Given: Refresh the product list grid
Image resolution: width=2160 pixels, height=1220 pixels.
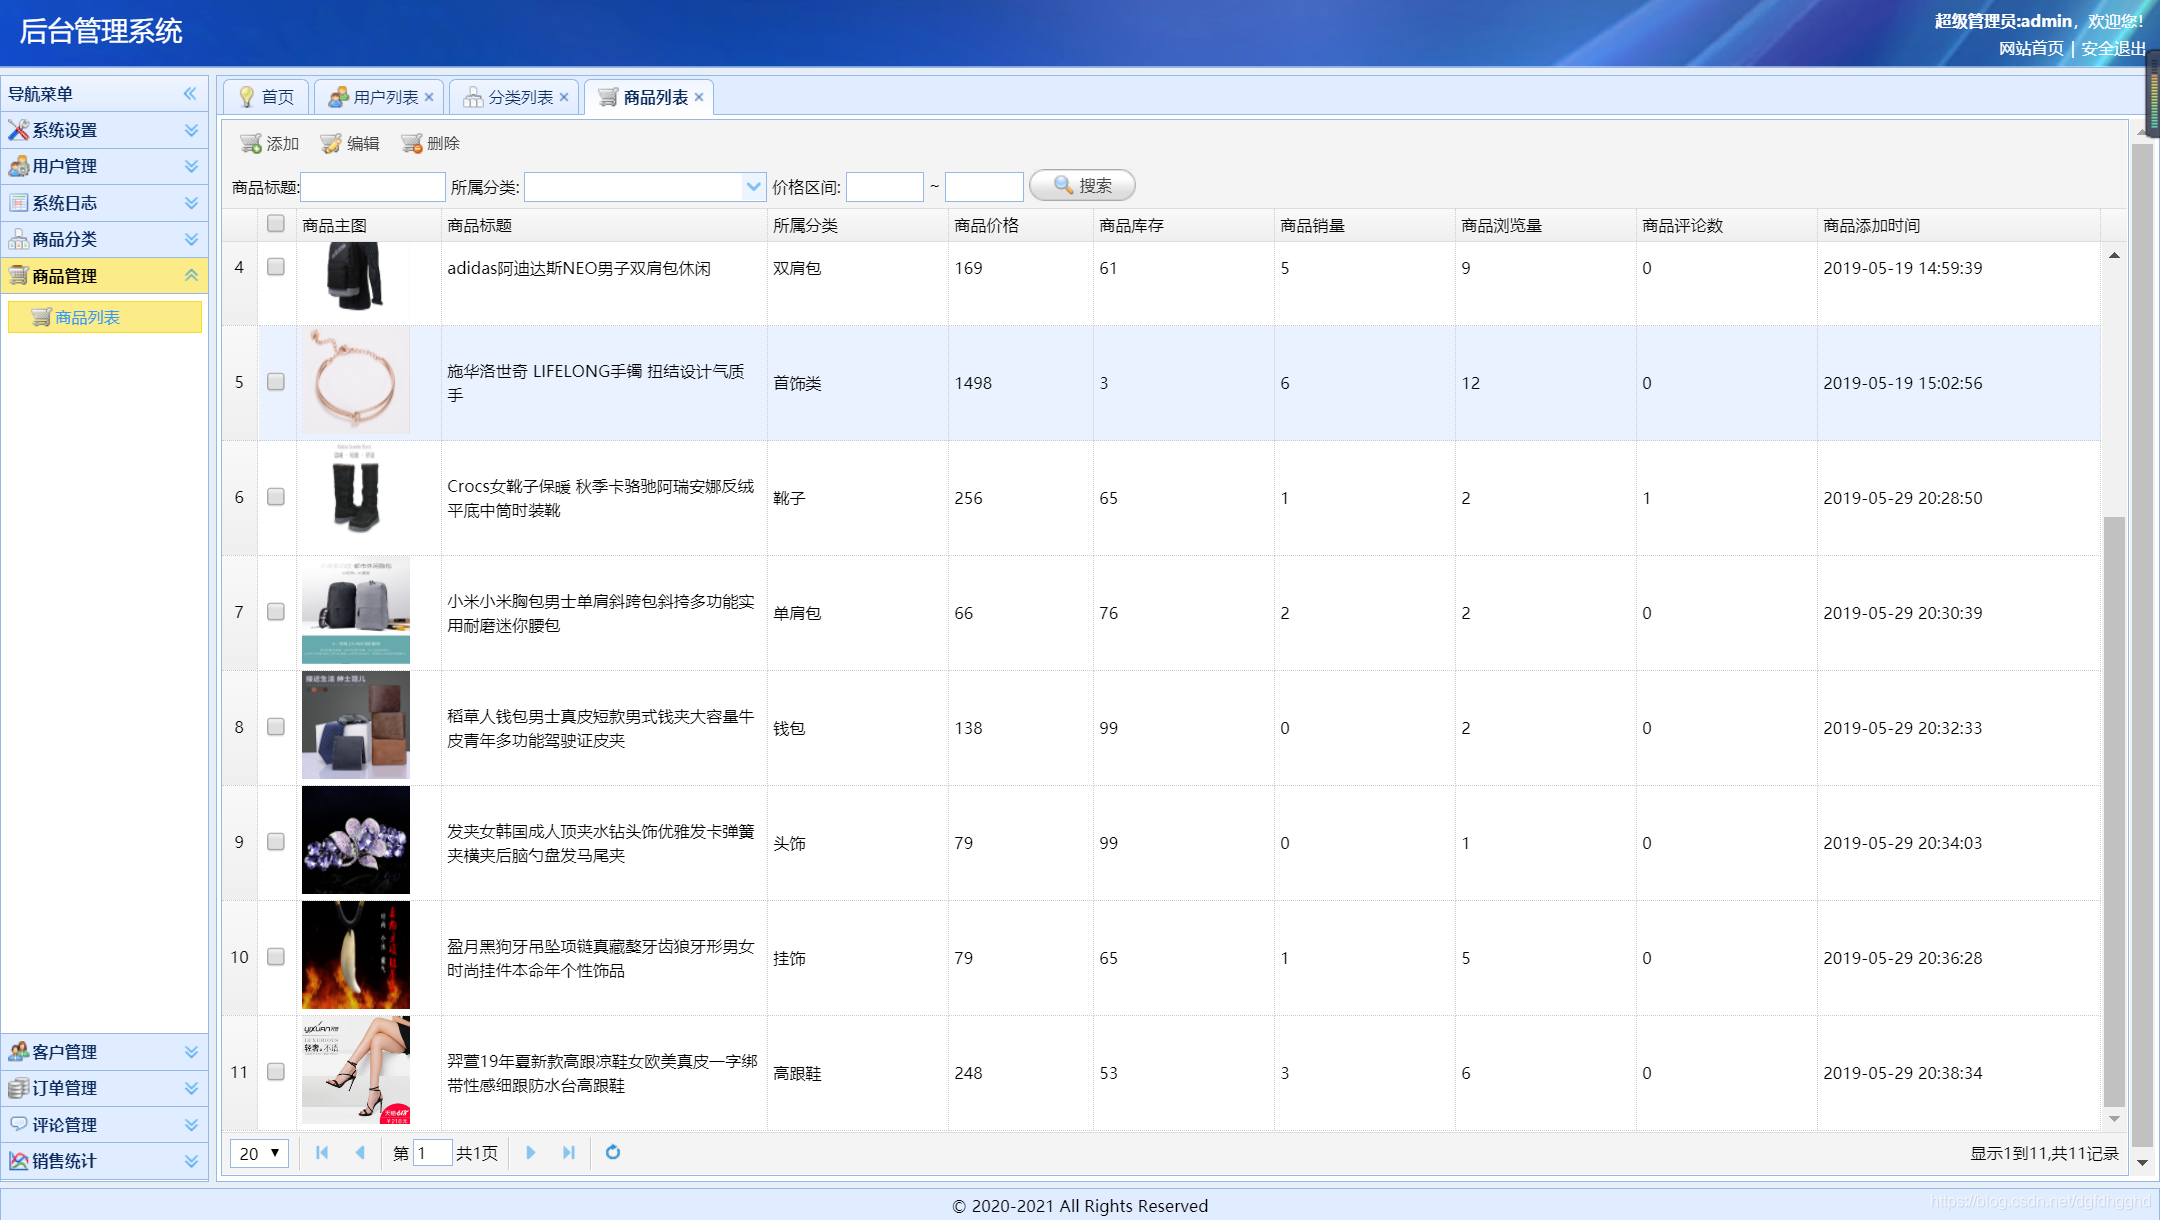Looking at the screenshot, I should [x=613, y=1153].
